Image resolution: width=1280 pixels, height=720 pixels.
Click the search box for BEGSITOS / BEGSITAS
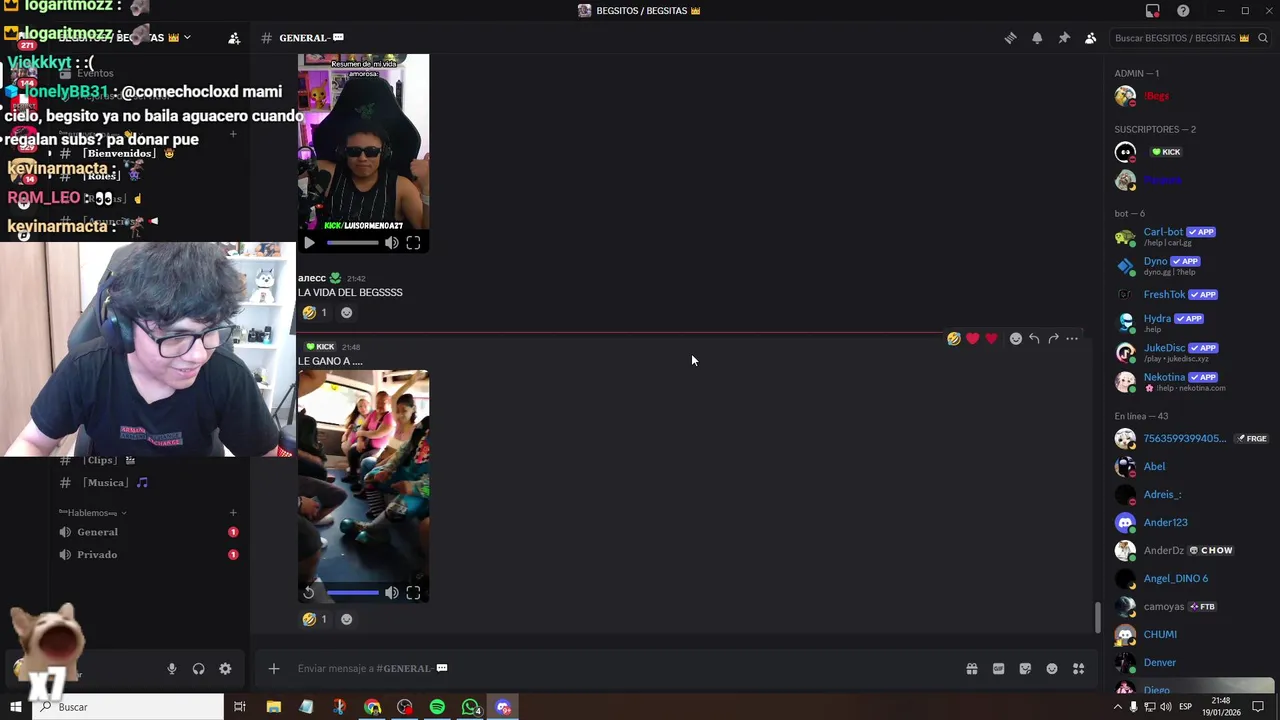(1190, 38)
